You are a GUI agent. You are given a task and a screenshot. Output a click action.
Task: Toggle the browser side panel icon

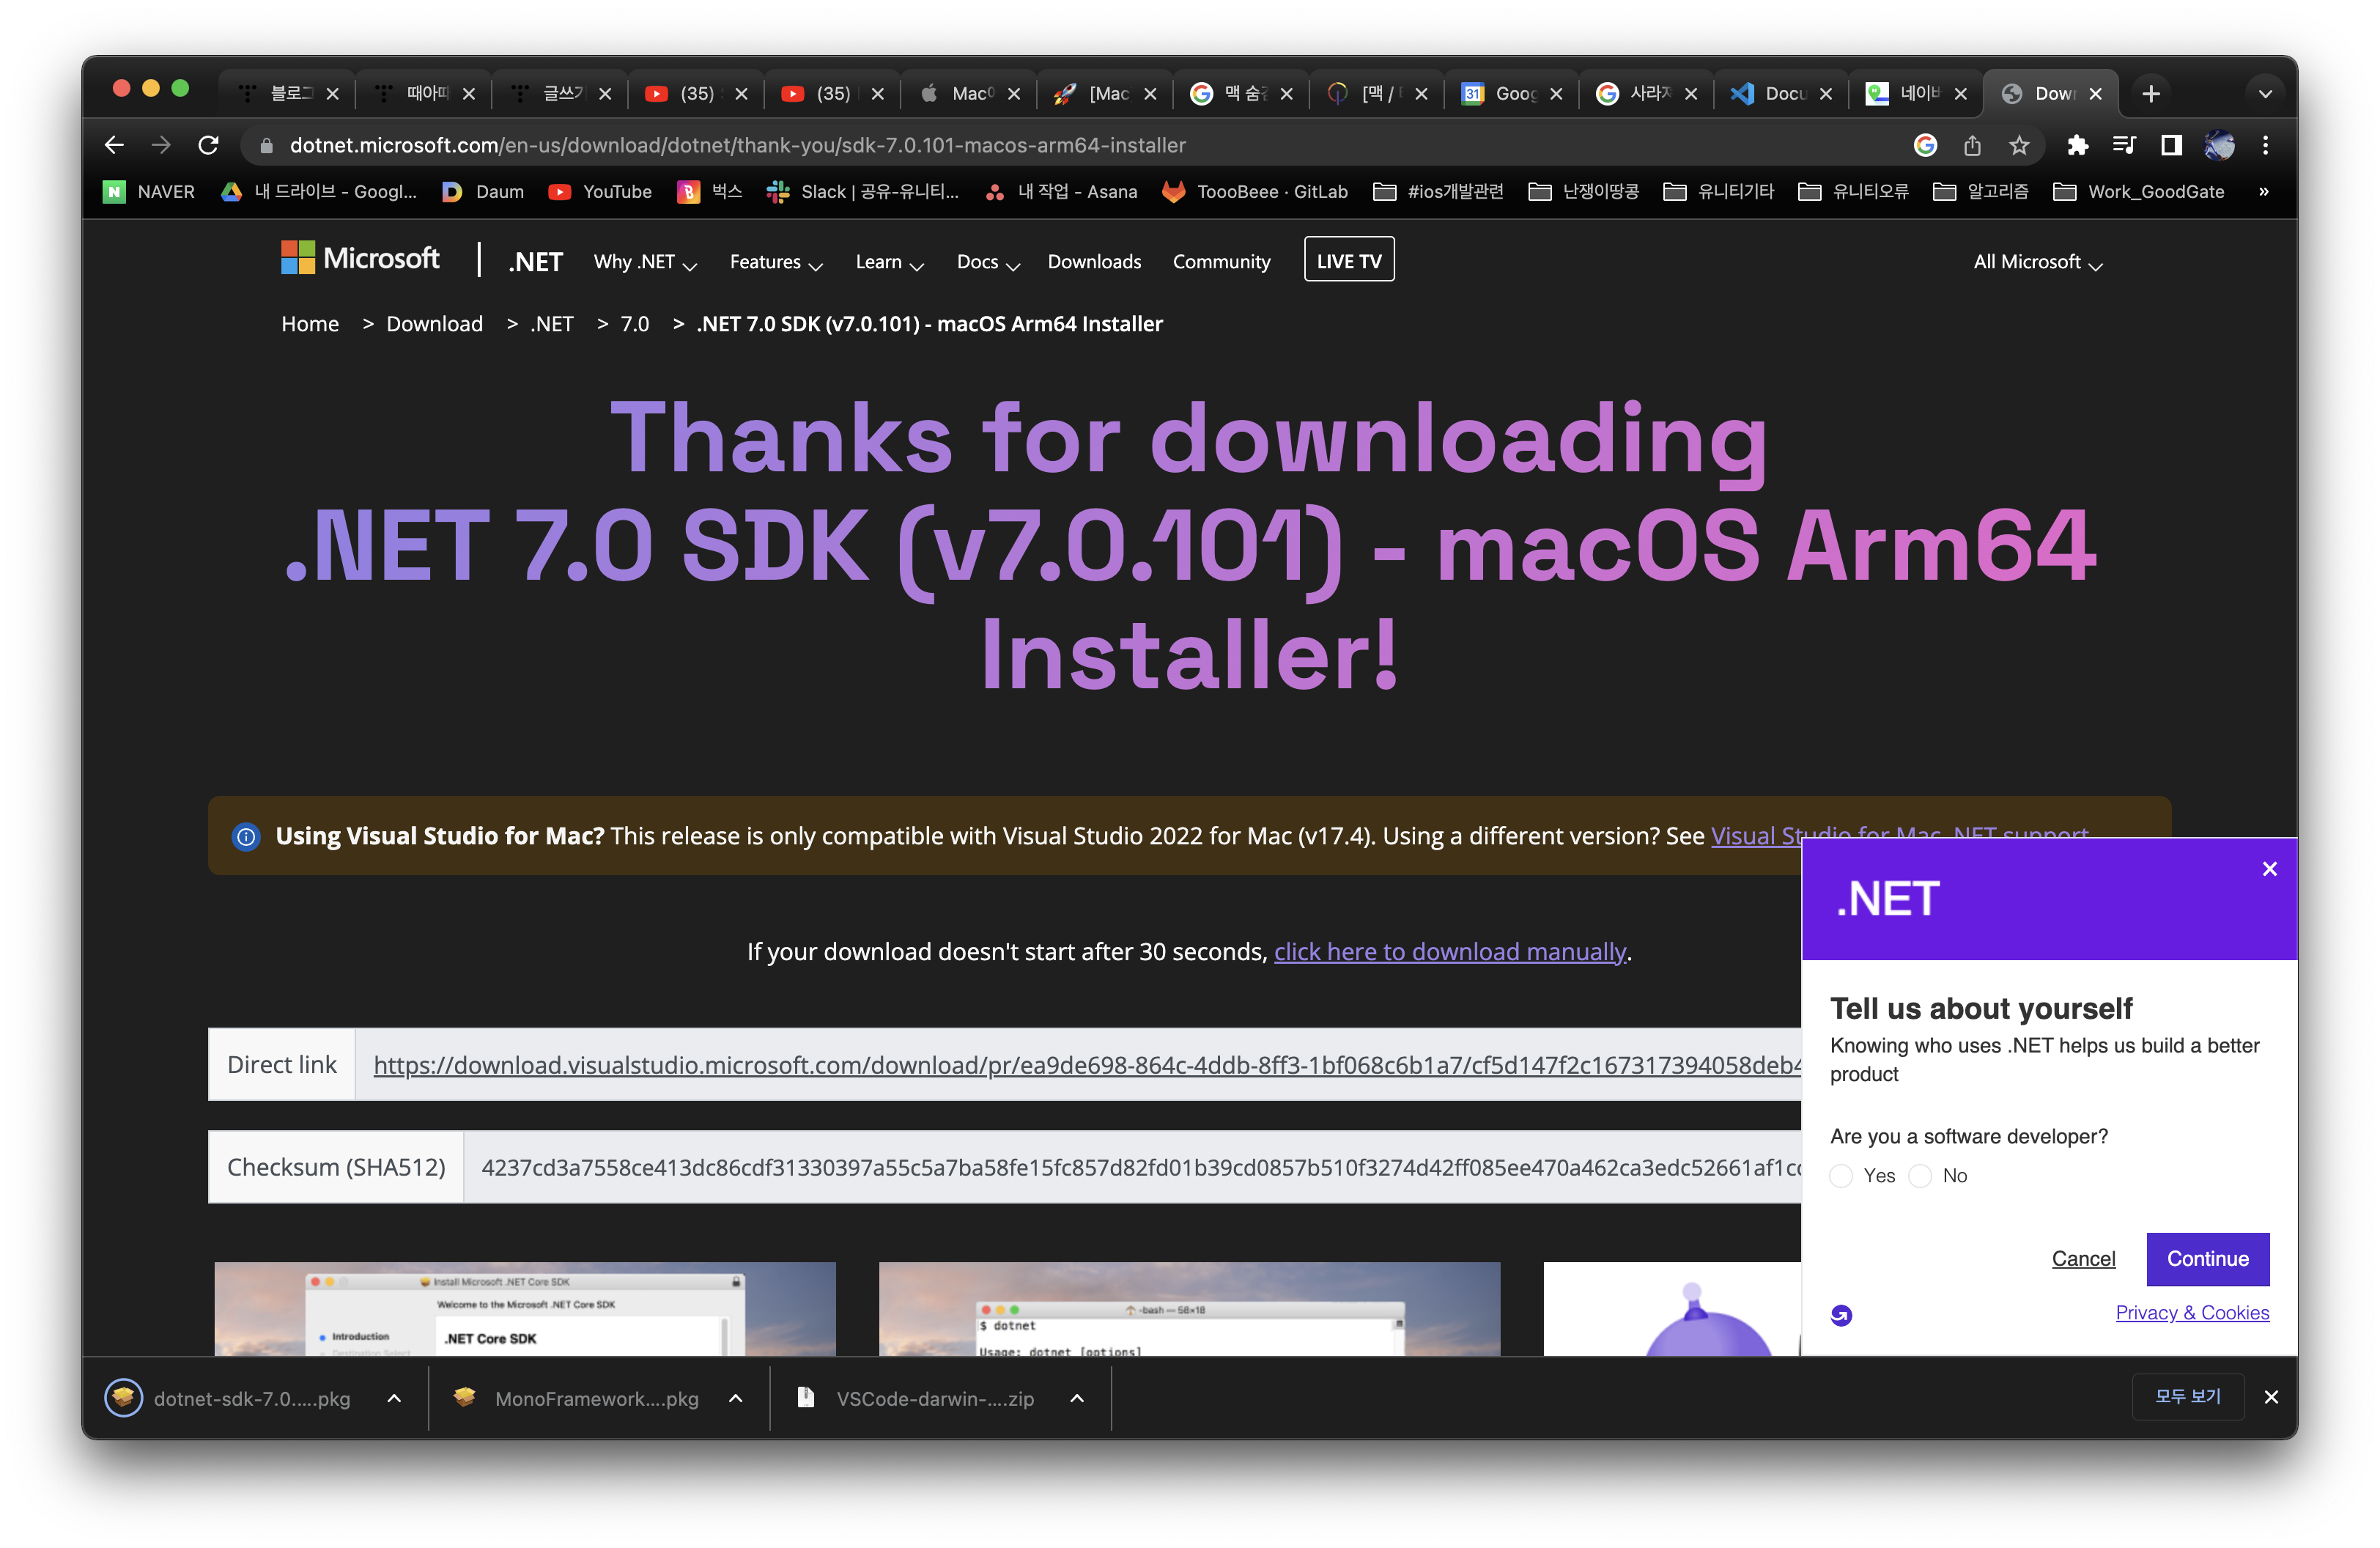pos(2170,145)
